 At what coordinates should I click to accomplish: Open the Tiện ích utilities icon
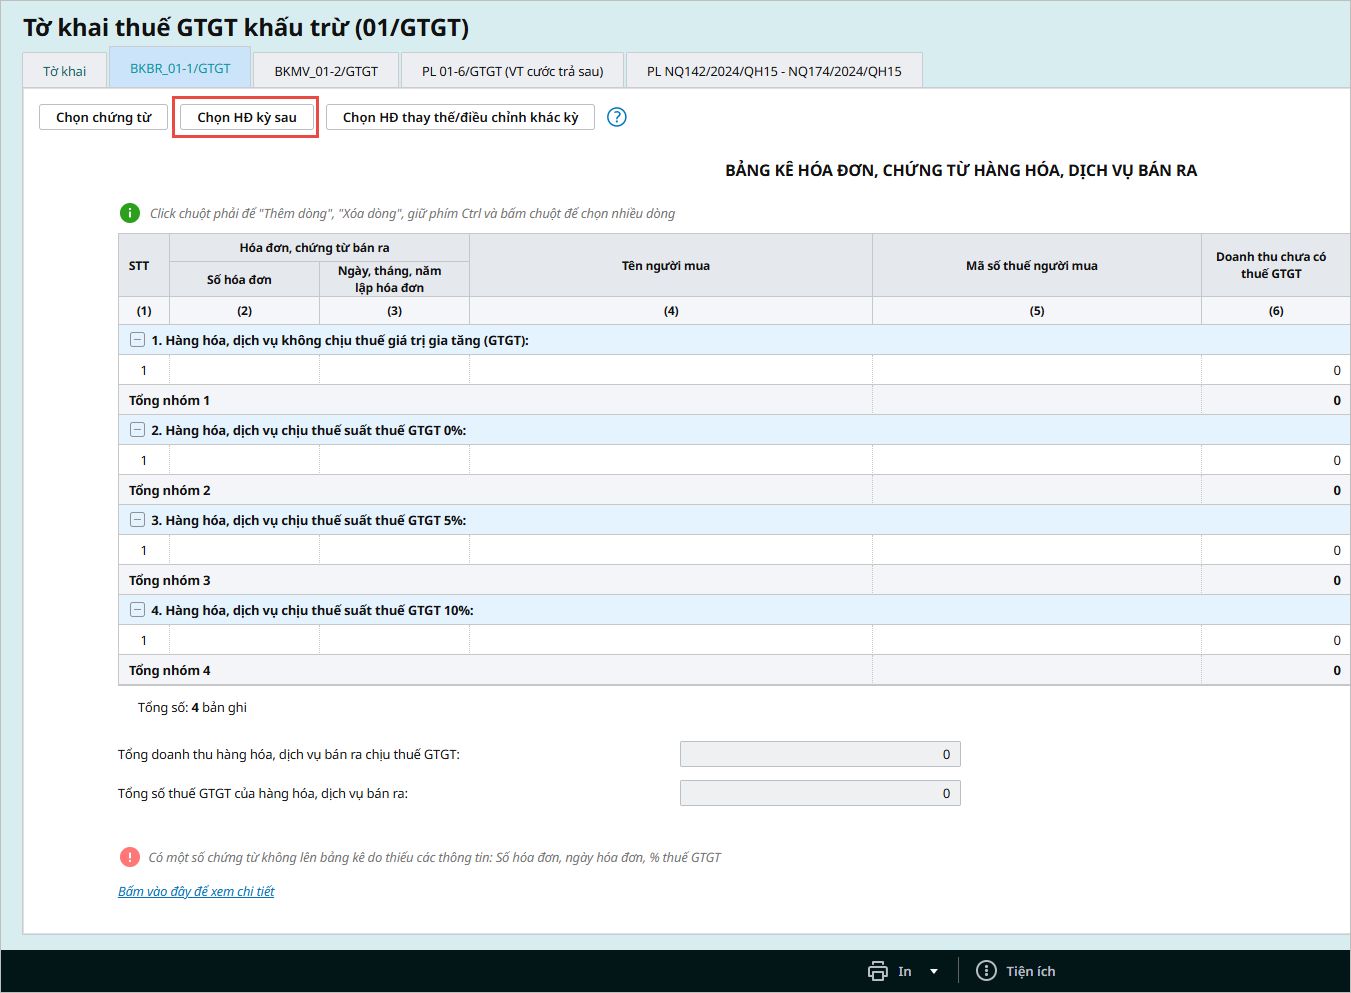[x=986, y=971]
